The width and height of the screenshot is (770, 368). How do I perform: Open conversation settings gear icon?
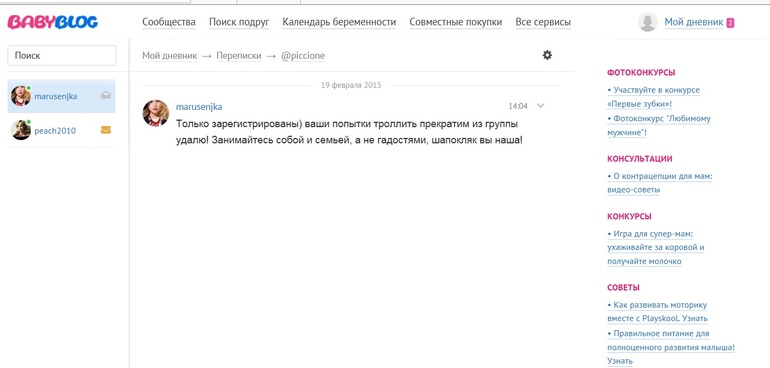[547, 55]
